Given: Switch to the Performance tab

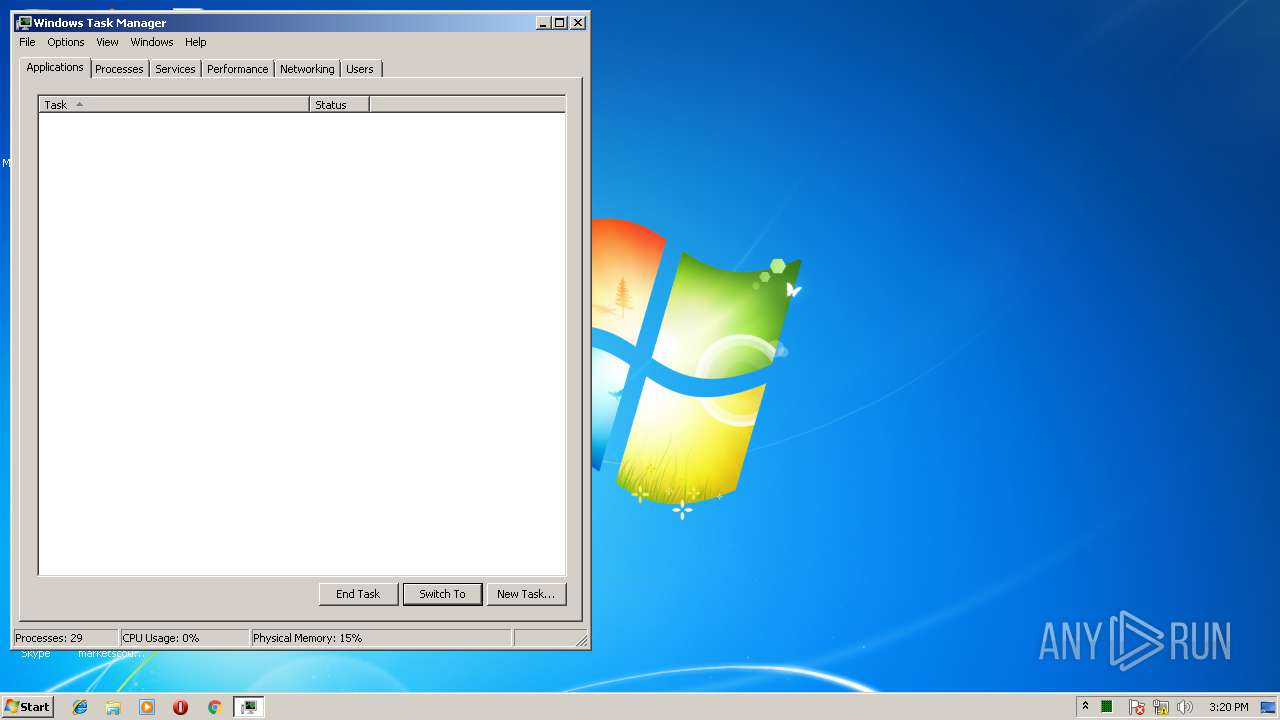Looking at the screenshot, I should pos(237,69).
